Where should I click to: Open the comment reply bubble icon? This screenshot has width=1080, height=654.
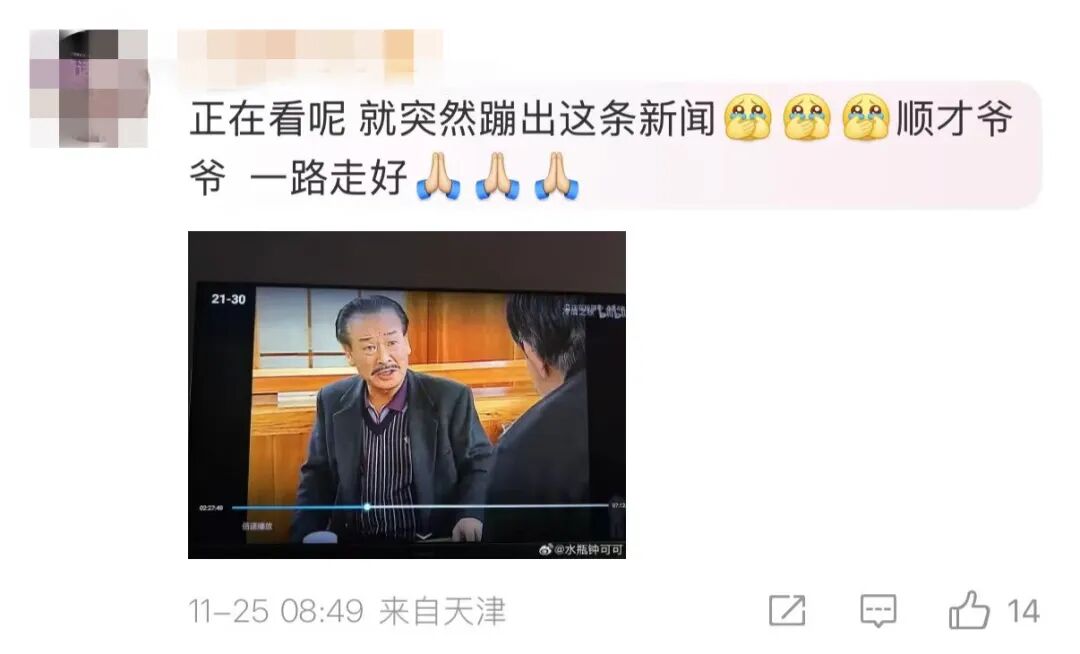point(878,611)
